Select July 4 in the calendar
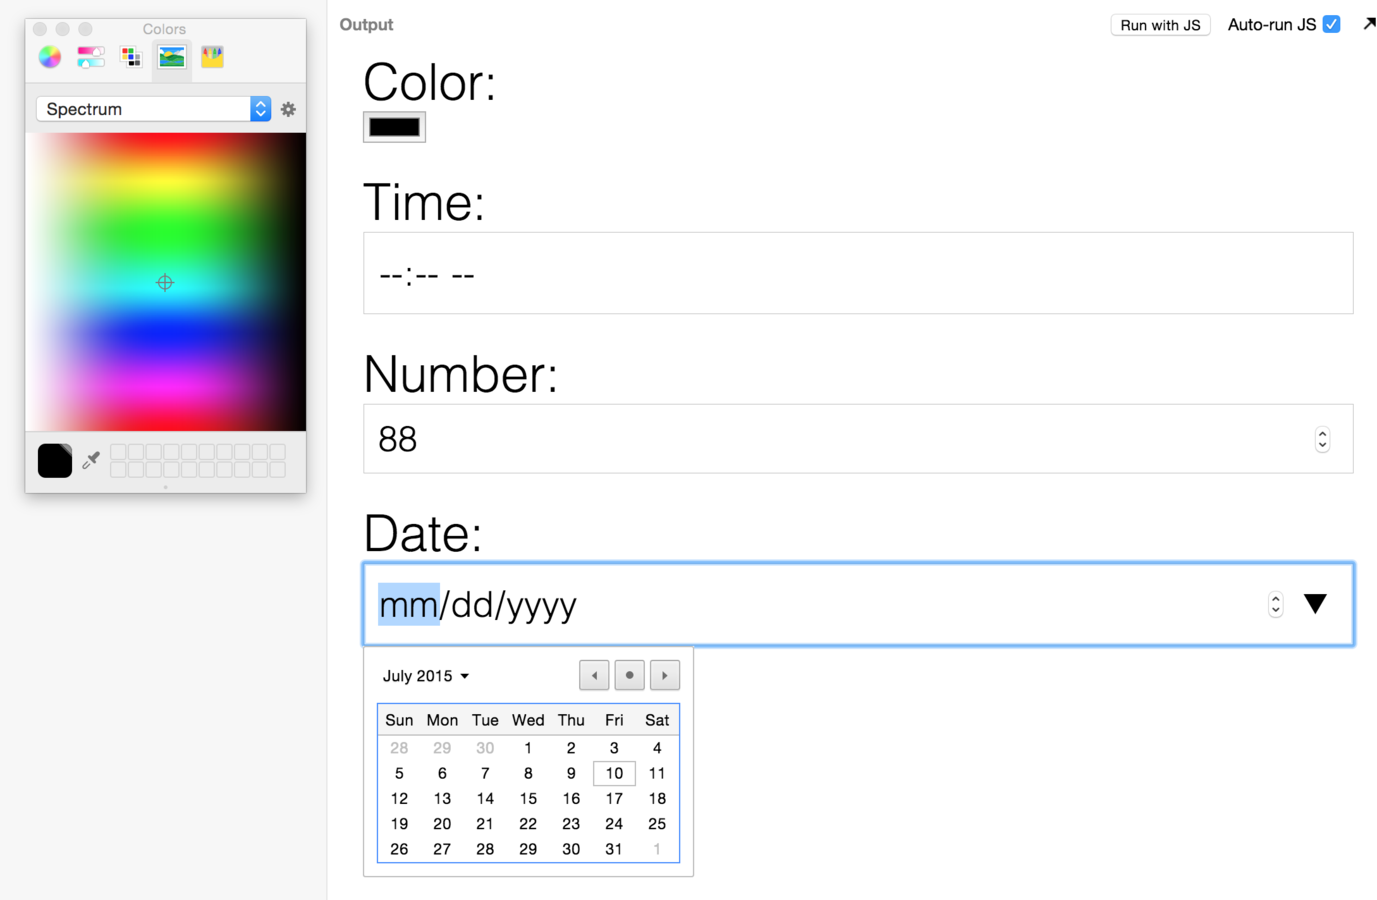This screenshot has width=1377, height=900. tap(657, 748)
